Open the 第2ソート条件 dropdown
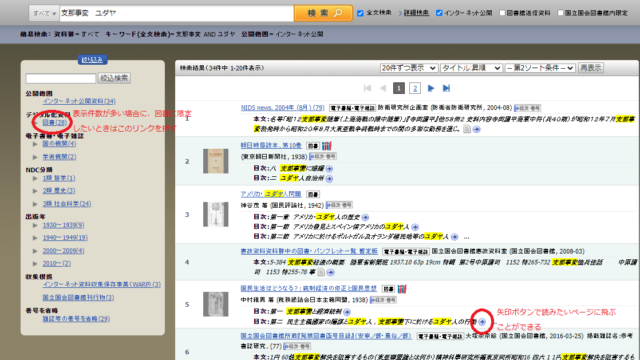The height and width of the screenshot is (360, 640). click(x=540, y=68)
